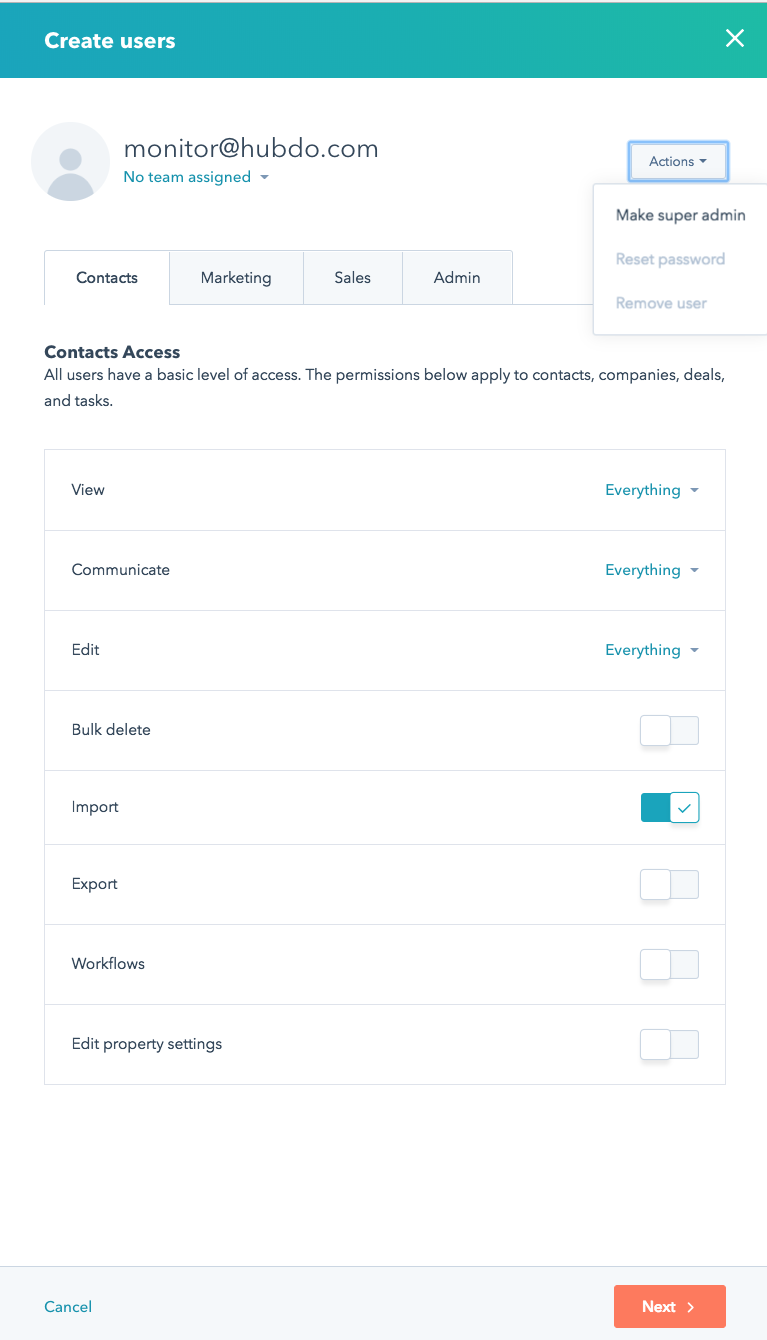Click the Cancel link

68,1307
